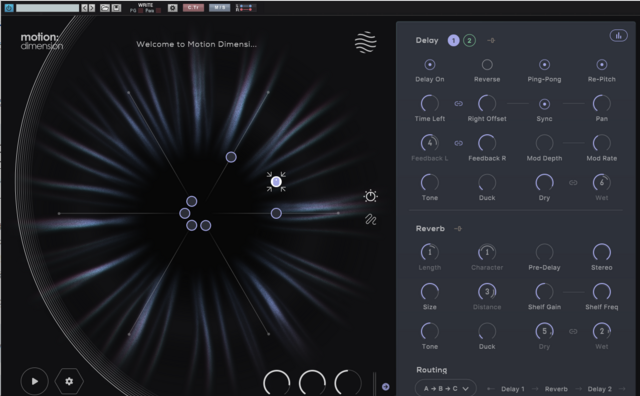Select the node on the upper-right spoke
640x396 pixels.
pos(231,157)
